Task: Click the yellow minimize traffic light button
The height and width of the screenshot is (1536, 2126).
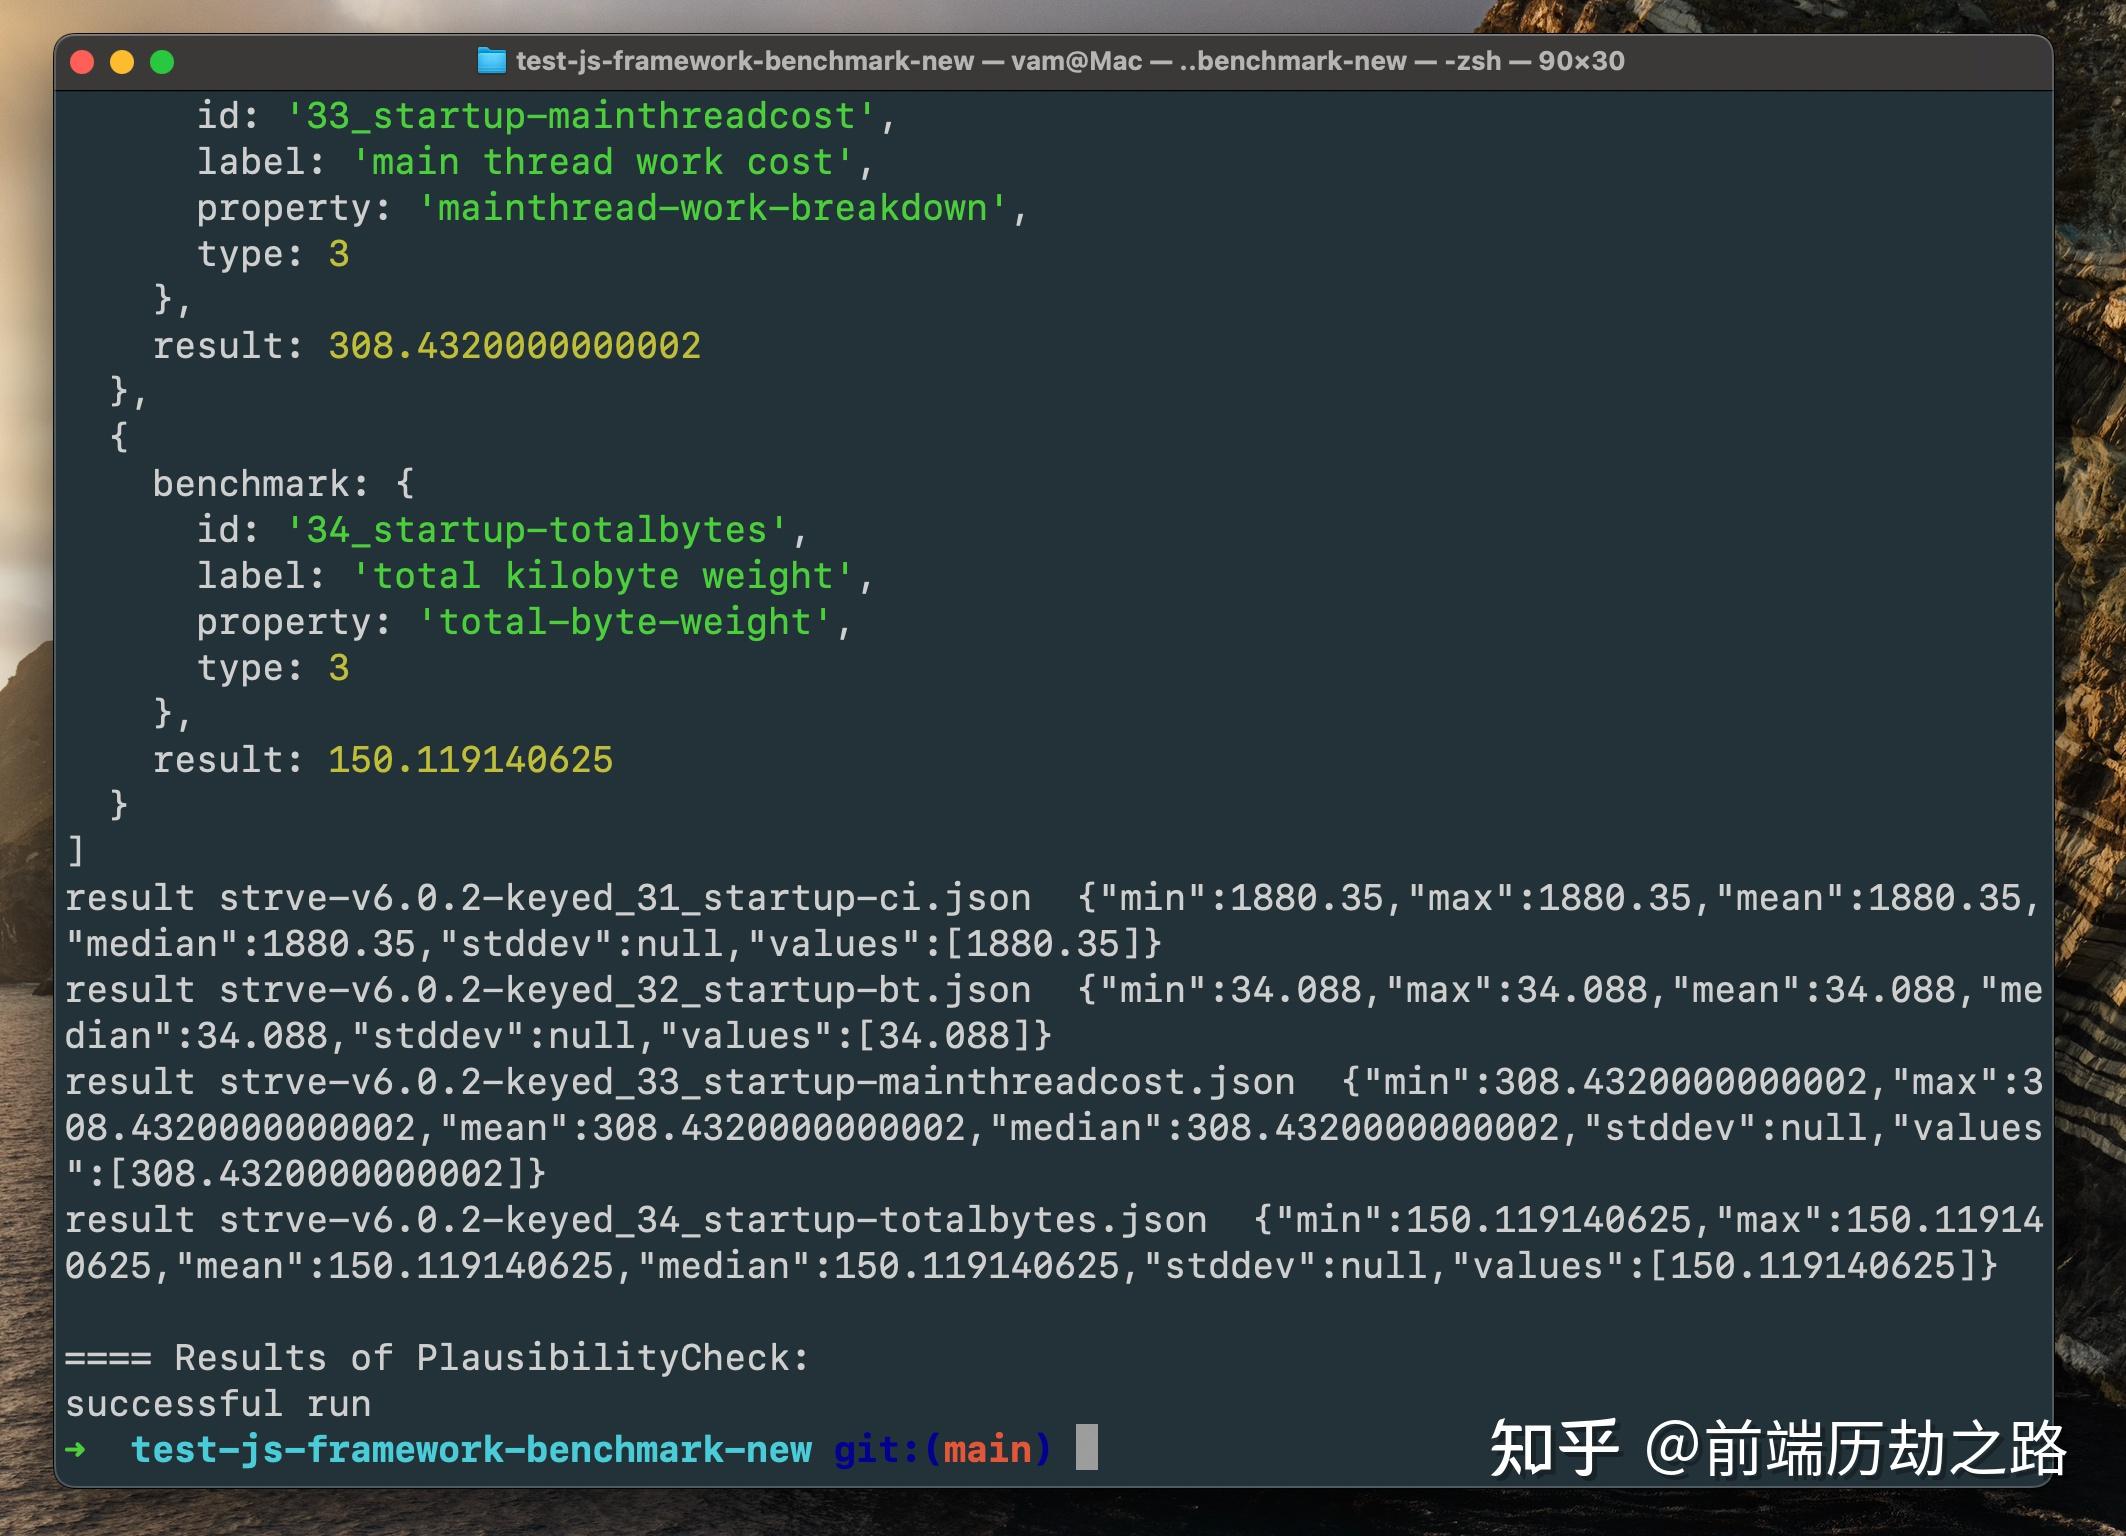Action: tap(119, 61)
